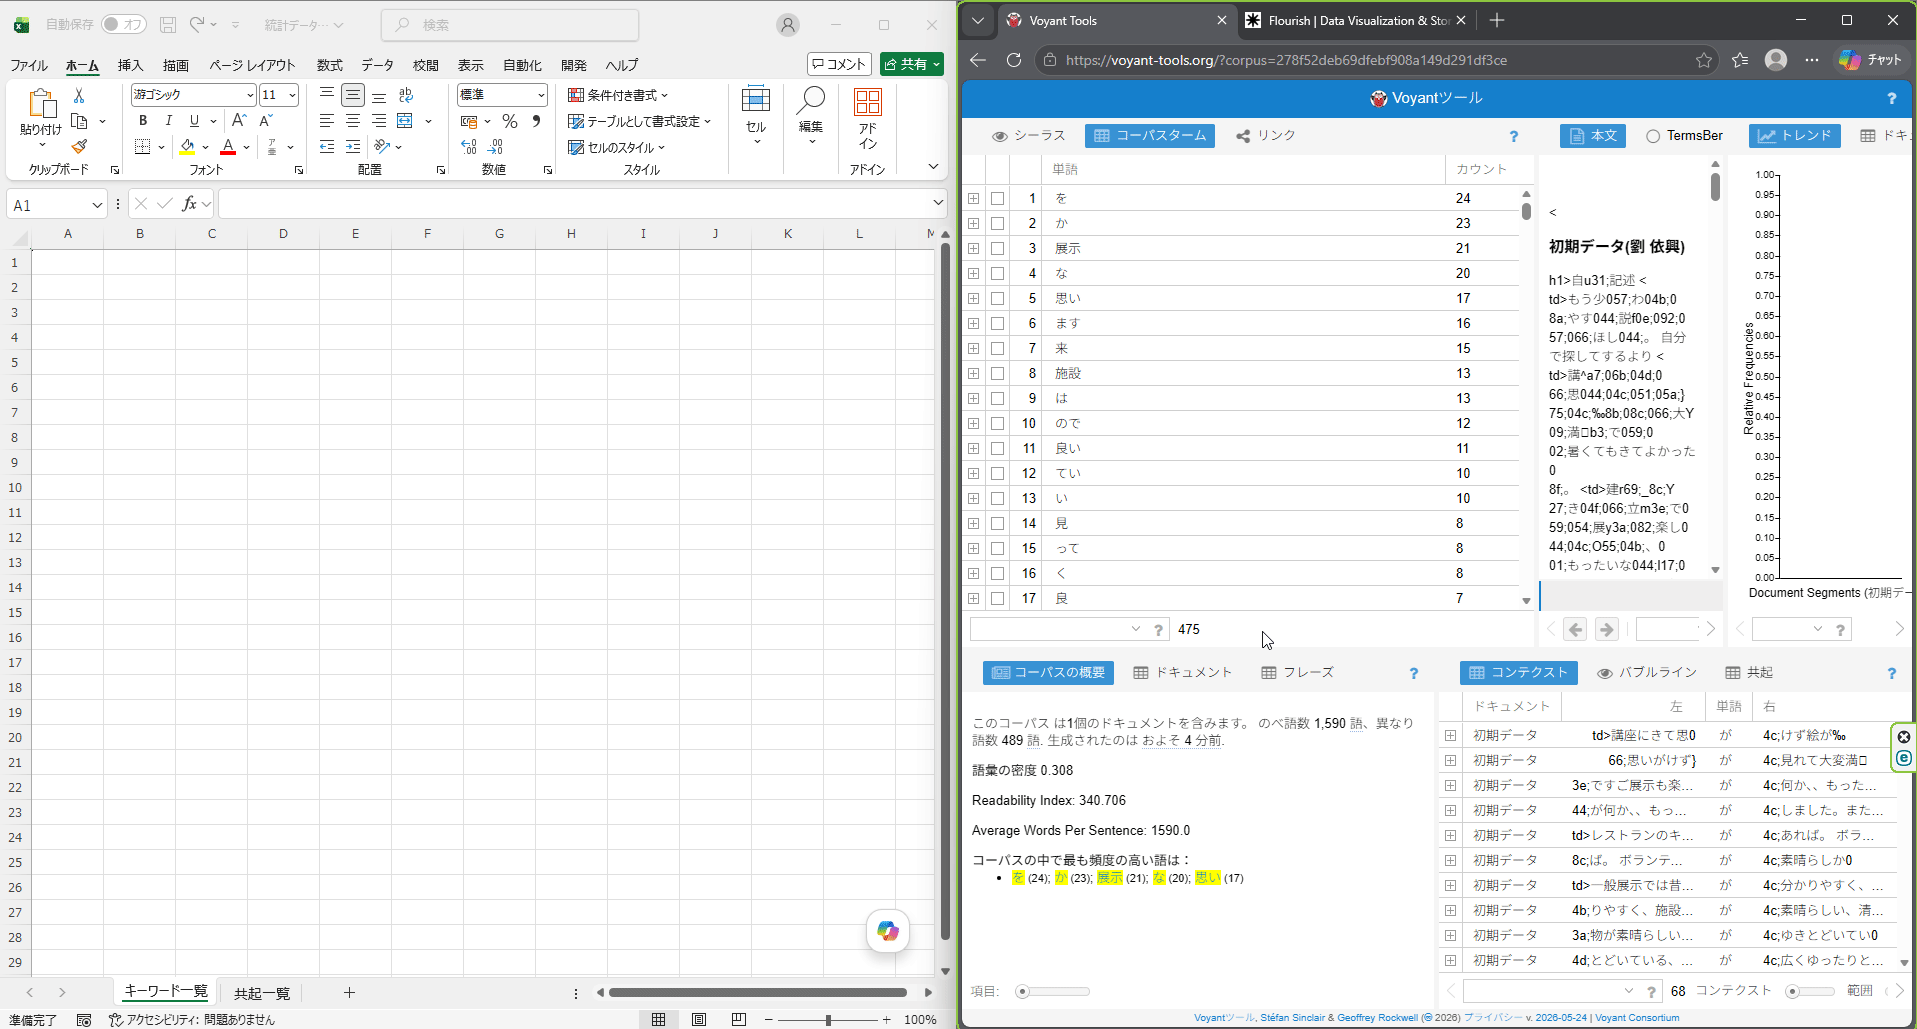
Task: Check the box for term 良い
Action: (x=998, y=448)
